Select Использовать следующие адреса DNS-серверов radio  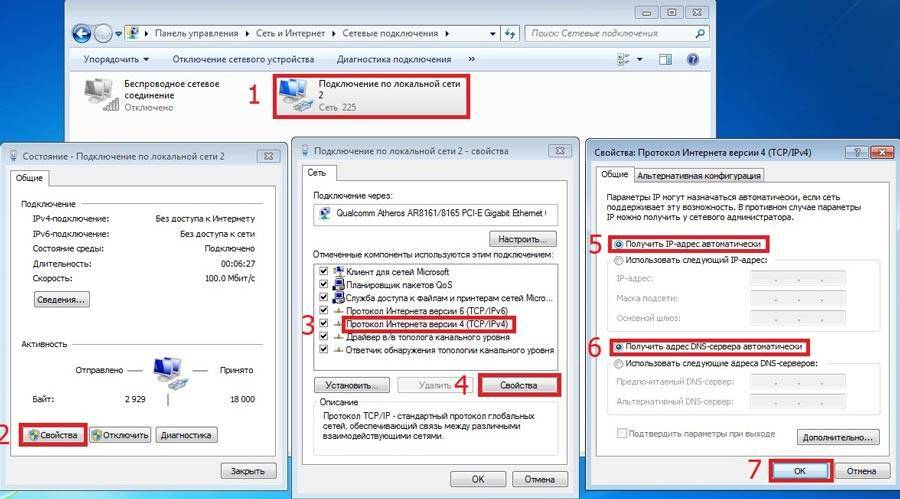coord(618,363)
